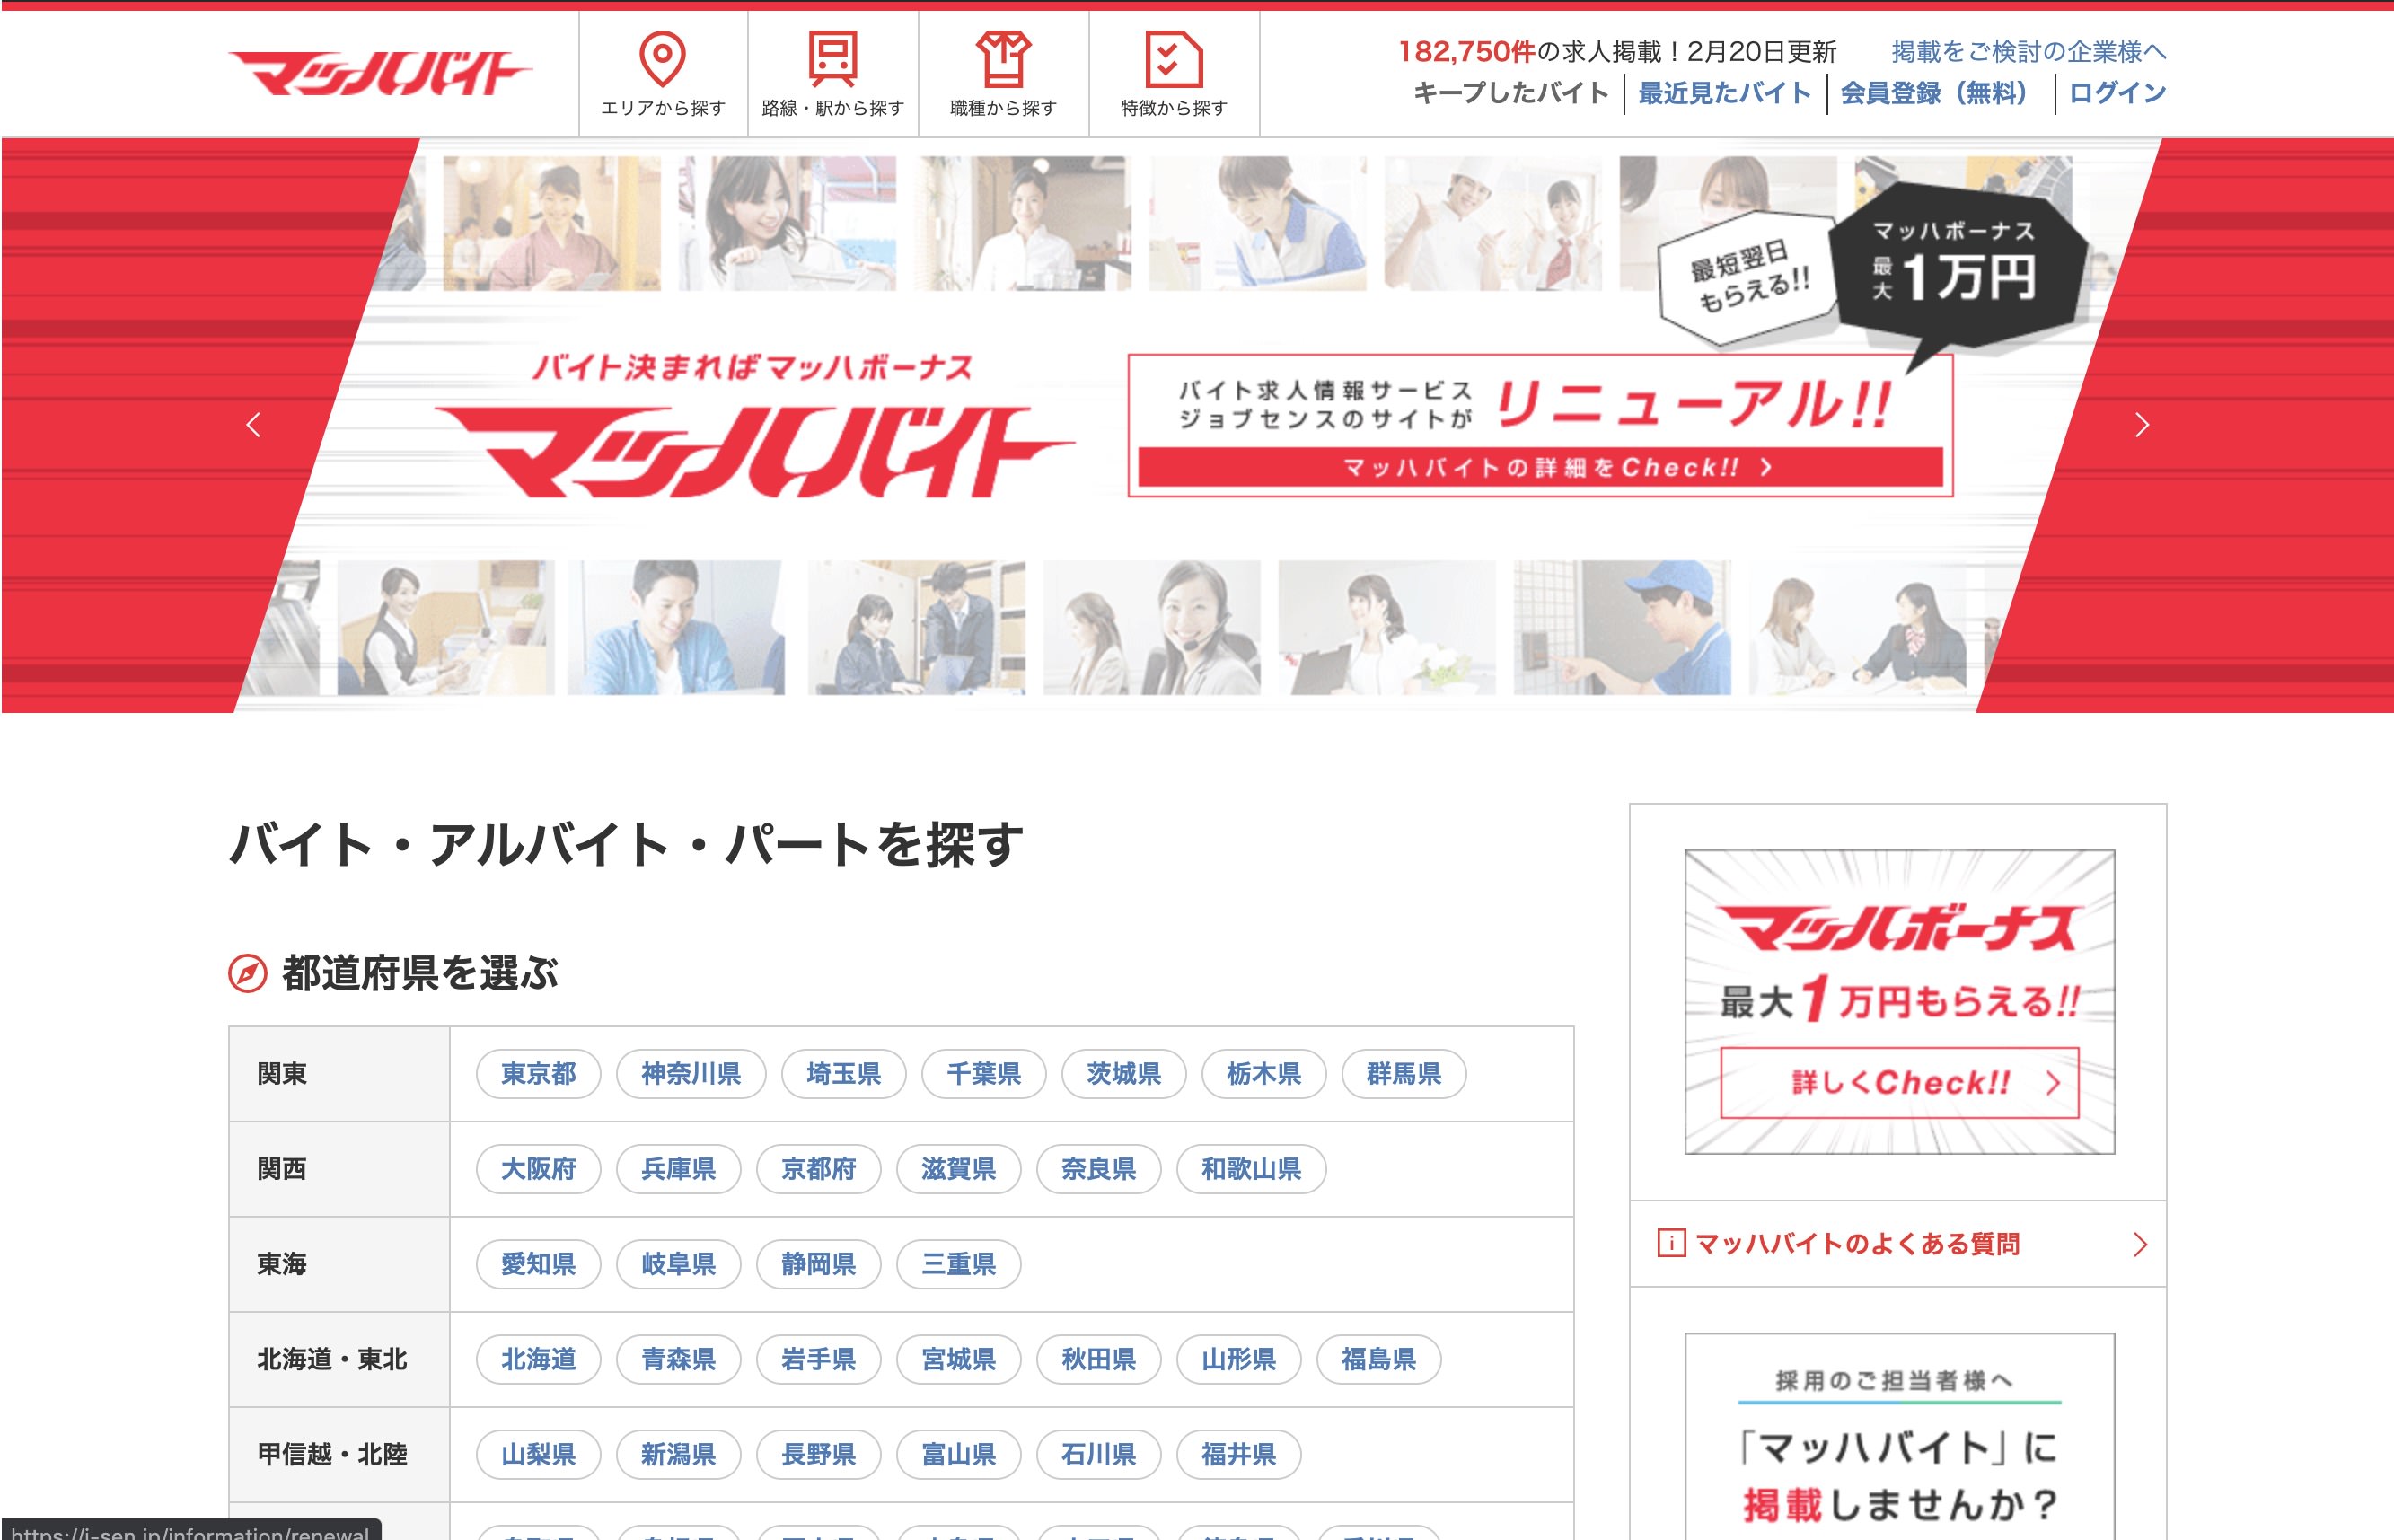
Task: Open 職種から探す uniform shirt icon
Action: coord(1003,59)
